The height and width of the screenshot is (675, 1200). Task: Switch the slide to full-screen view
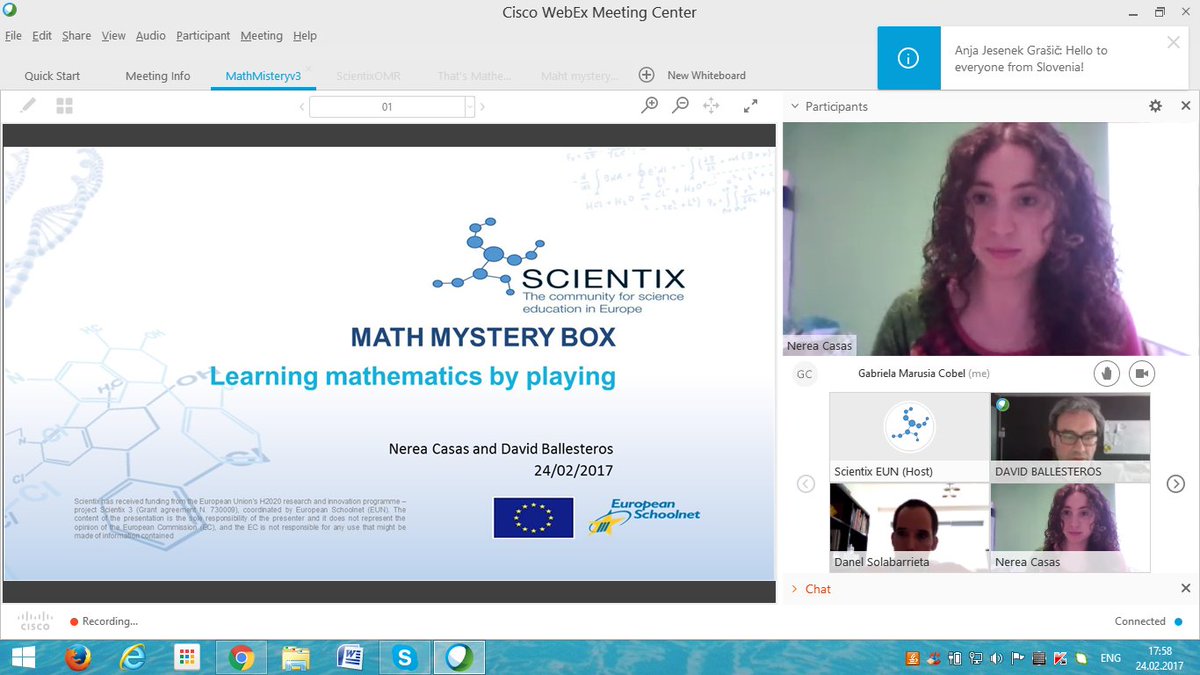[x=750, y=105]
